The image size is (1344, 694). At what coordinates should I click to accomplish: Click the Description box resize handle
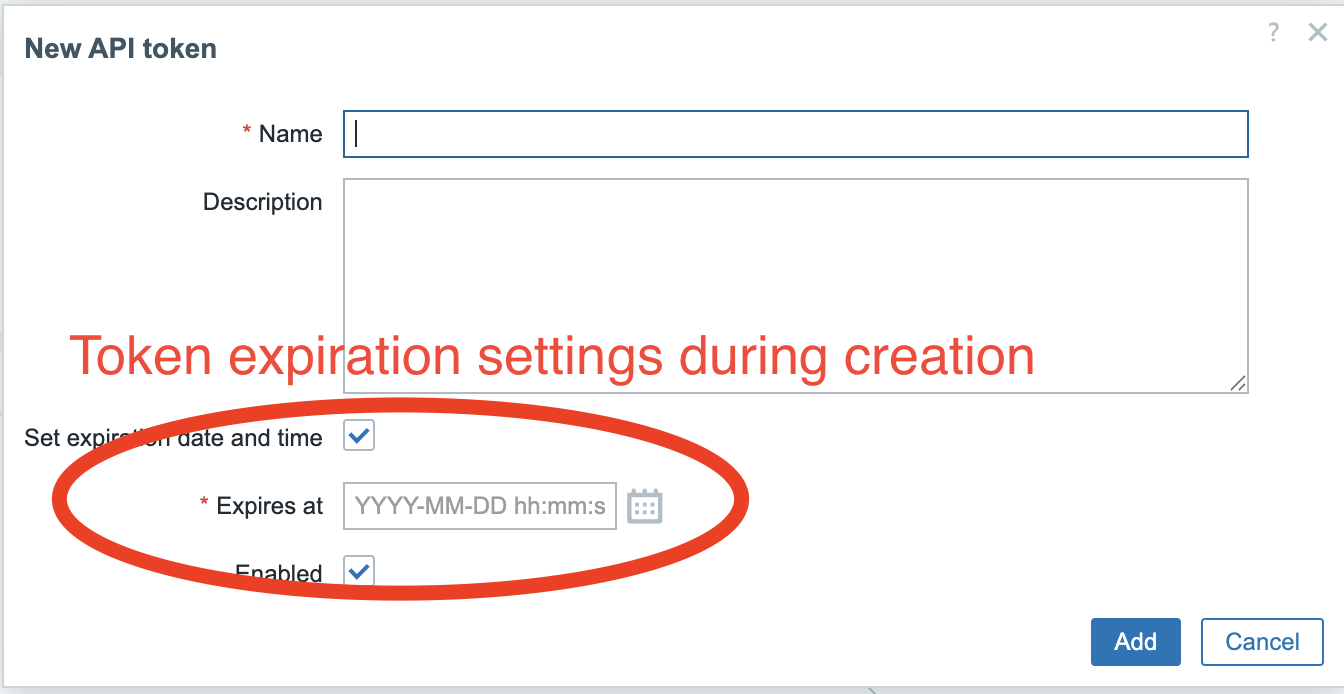(x=1238, y=383)
